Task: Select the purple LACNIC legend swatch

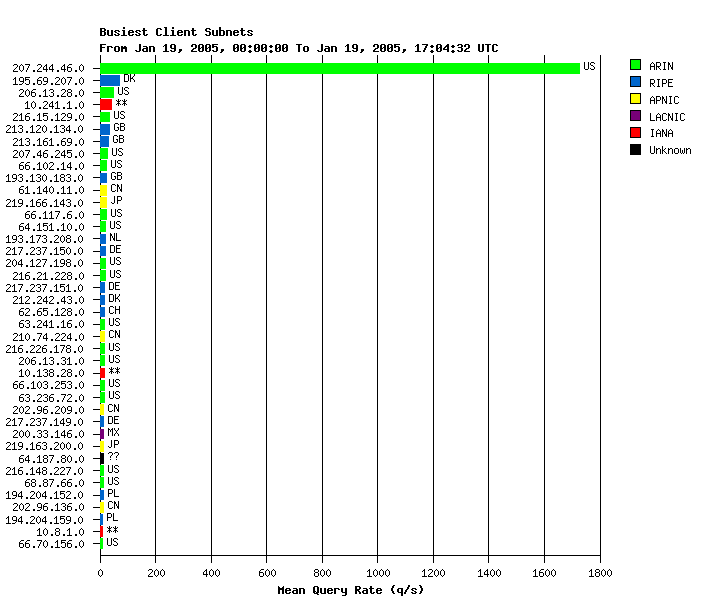Action: pos(635,117)
